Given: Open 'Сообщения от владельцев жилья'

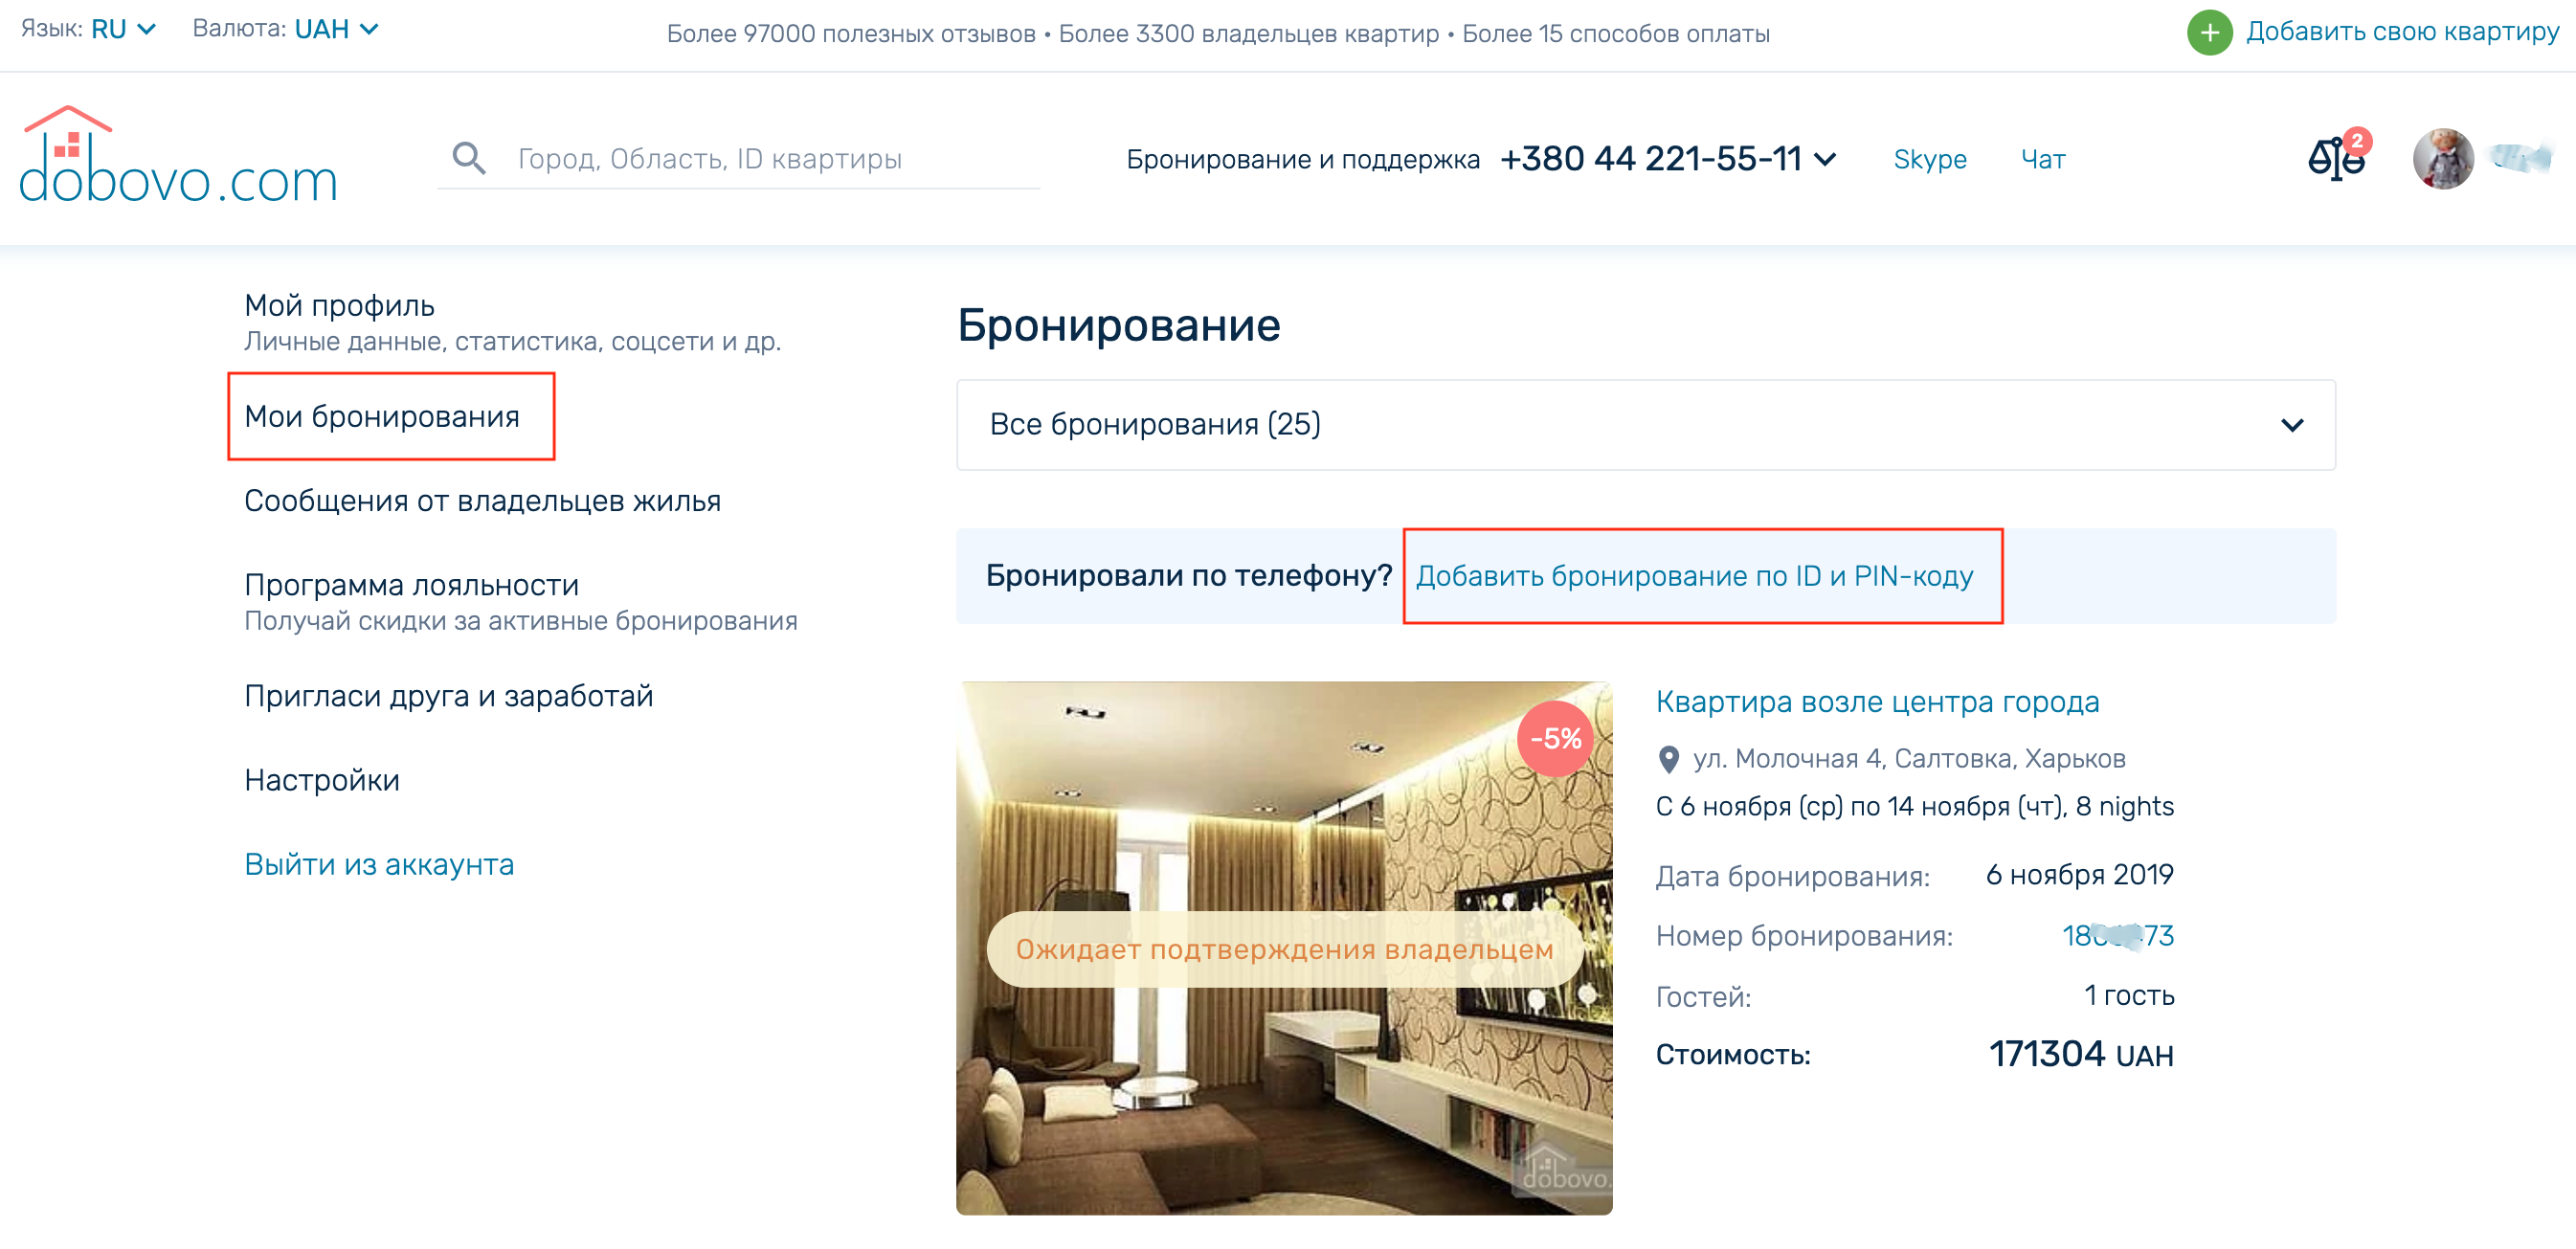Looking at the screenshot, I should (482, 500).
